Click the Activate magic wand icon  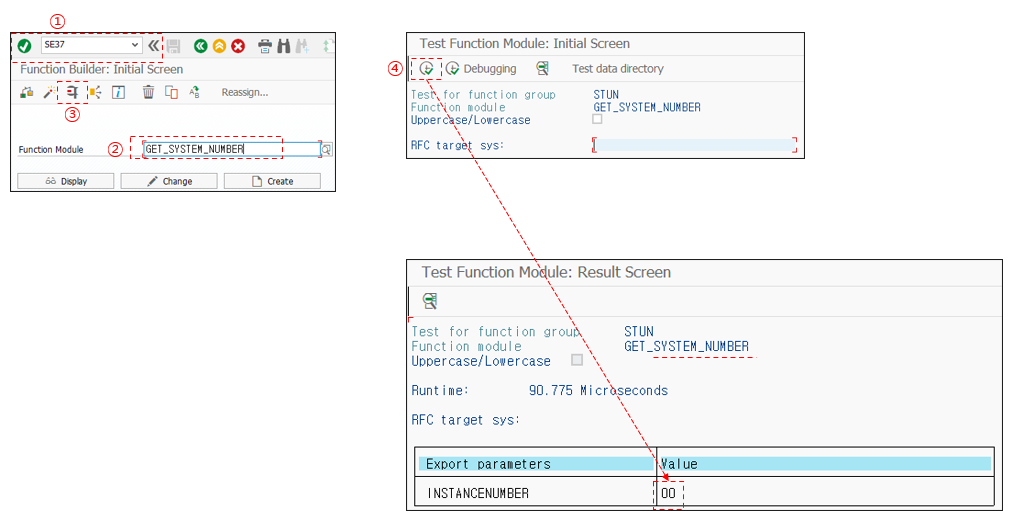tap(49, 92)
